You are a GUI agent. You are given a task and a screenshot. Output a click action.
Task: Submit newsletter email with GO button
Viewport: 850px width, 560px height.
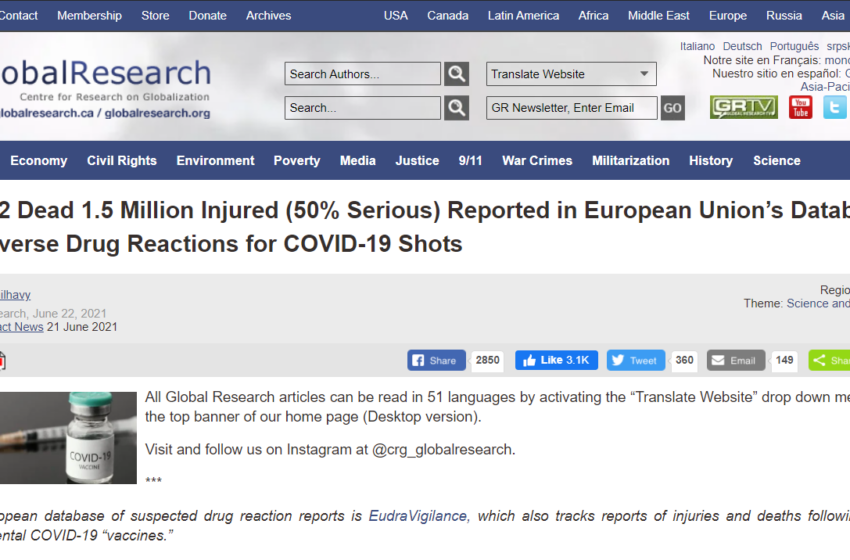pos(672,108)
